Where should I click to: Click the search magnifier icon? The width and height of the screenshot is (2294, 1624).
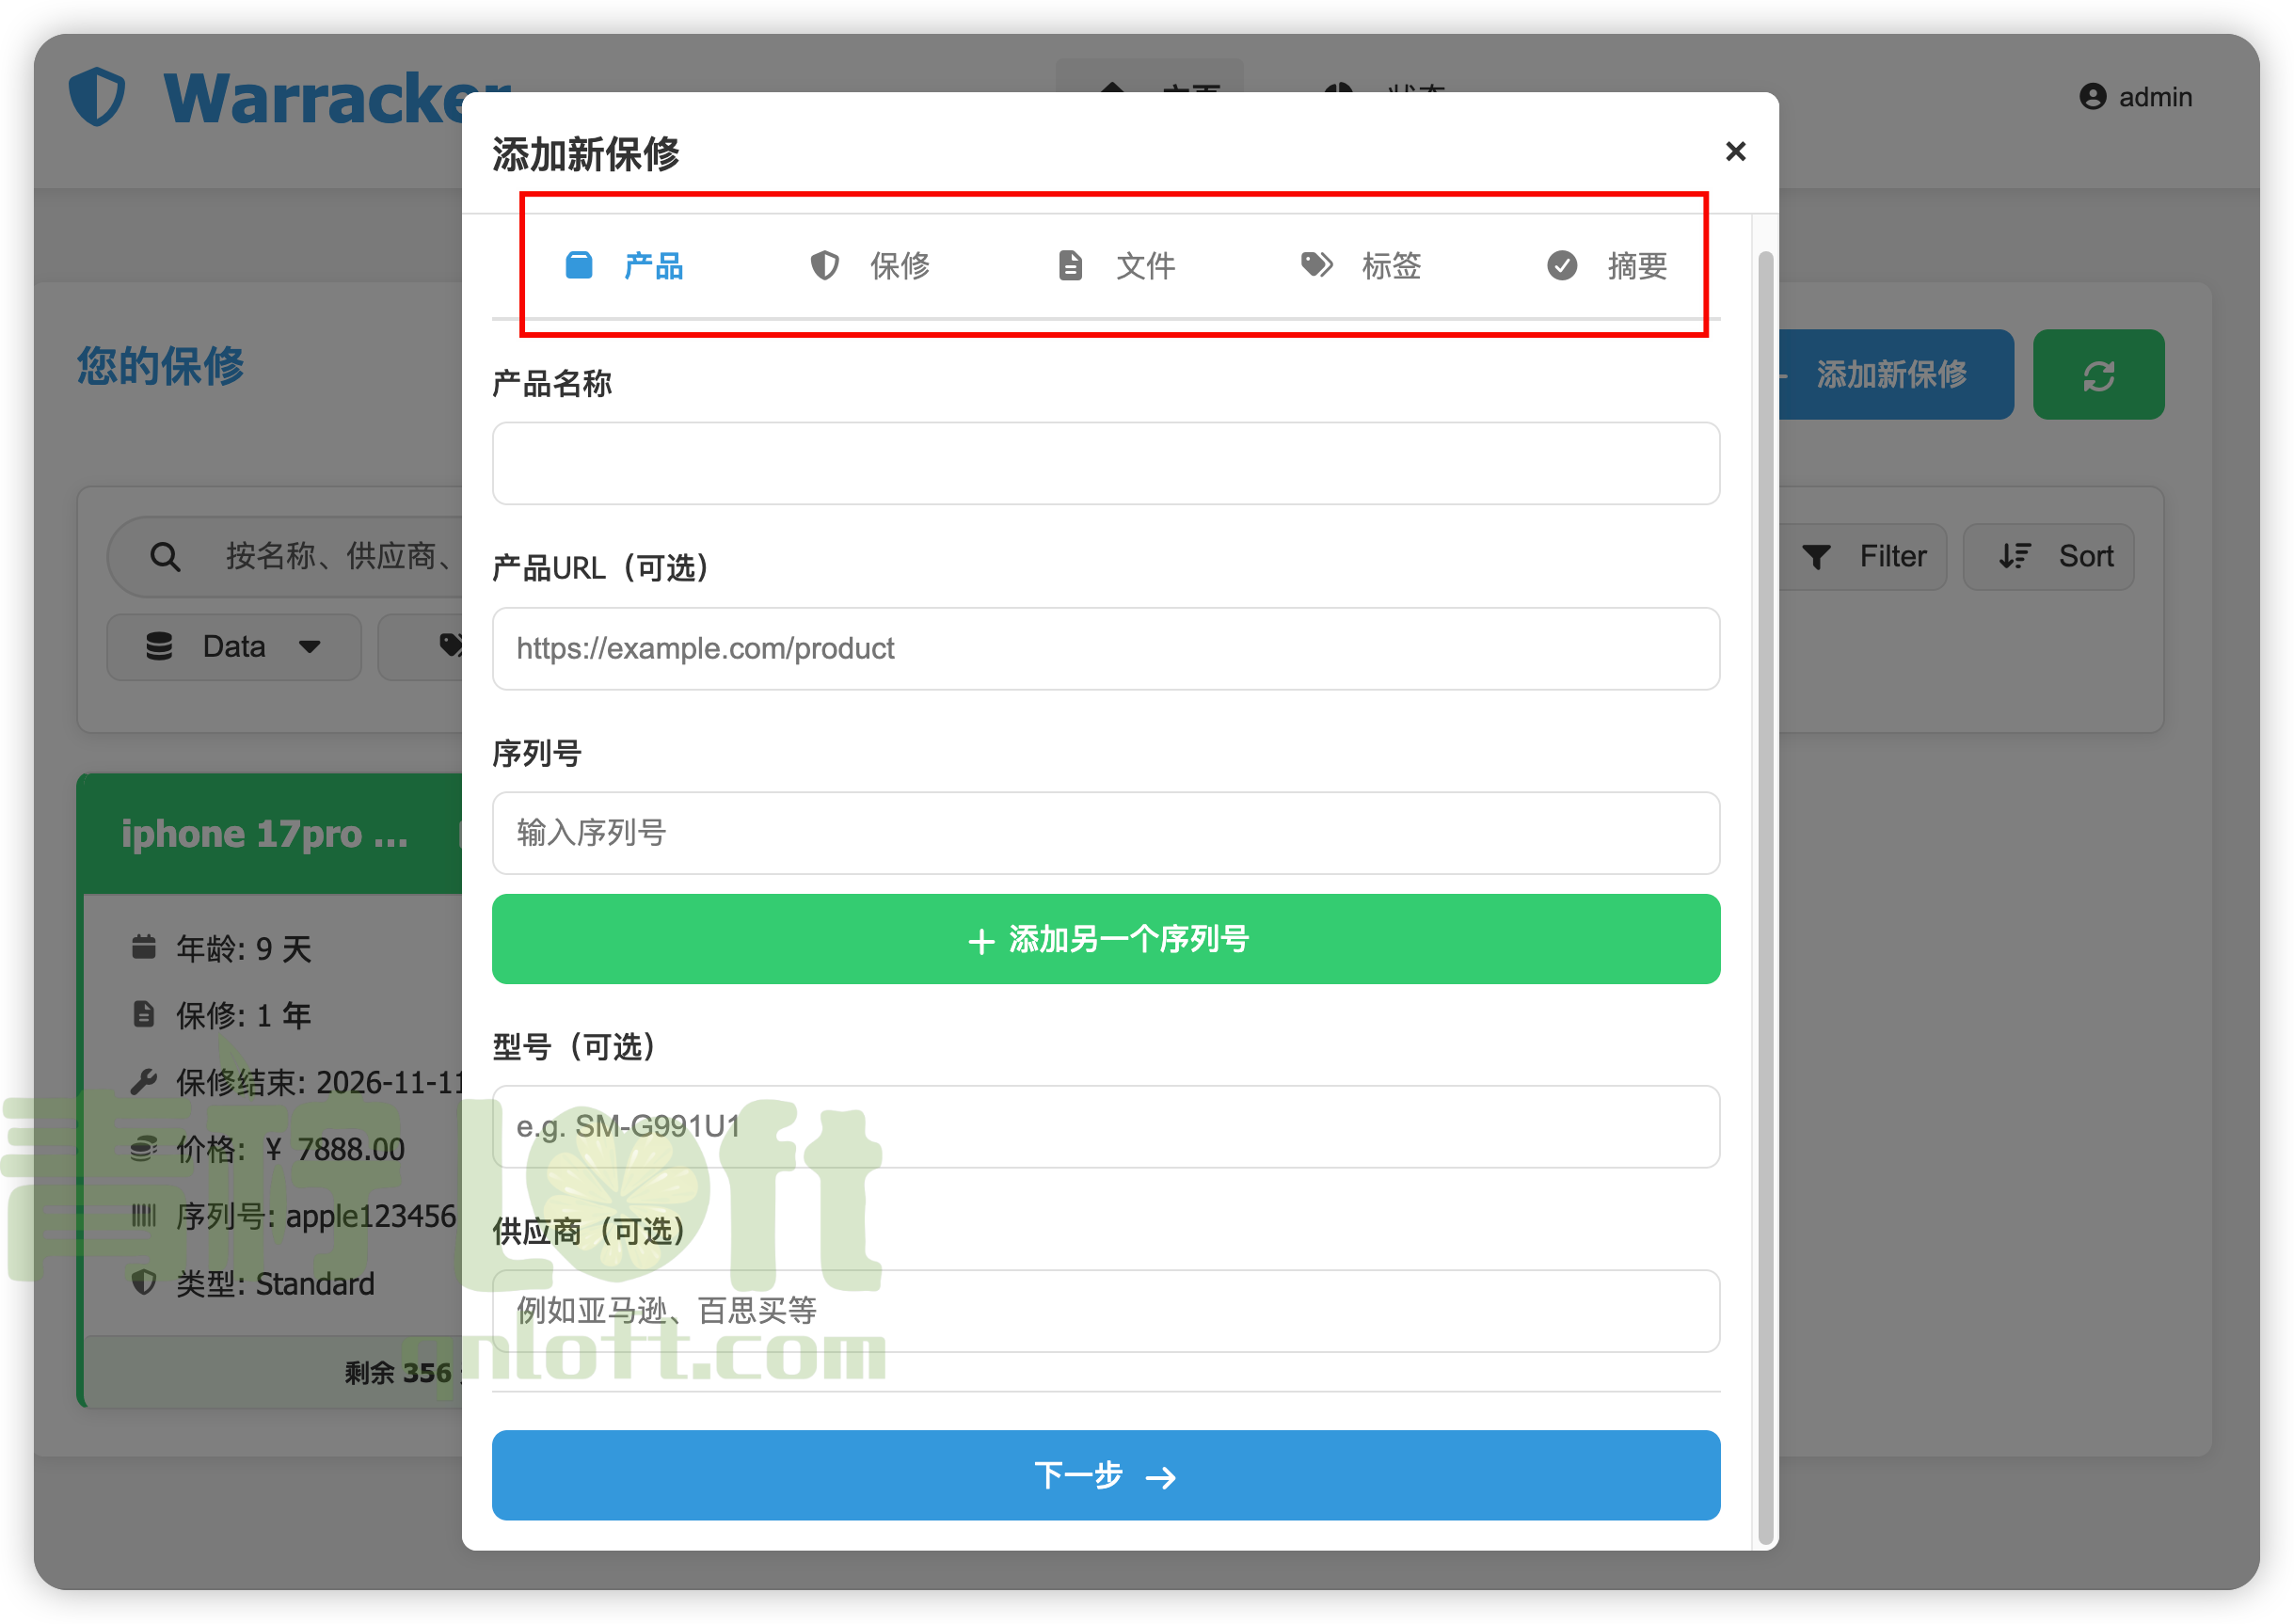pos(165,556)
